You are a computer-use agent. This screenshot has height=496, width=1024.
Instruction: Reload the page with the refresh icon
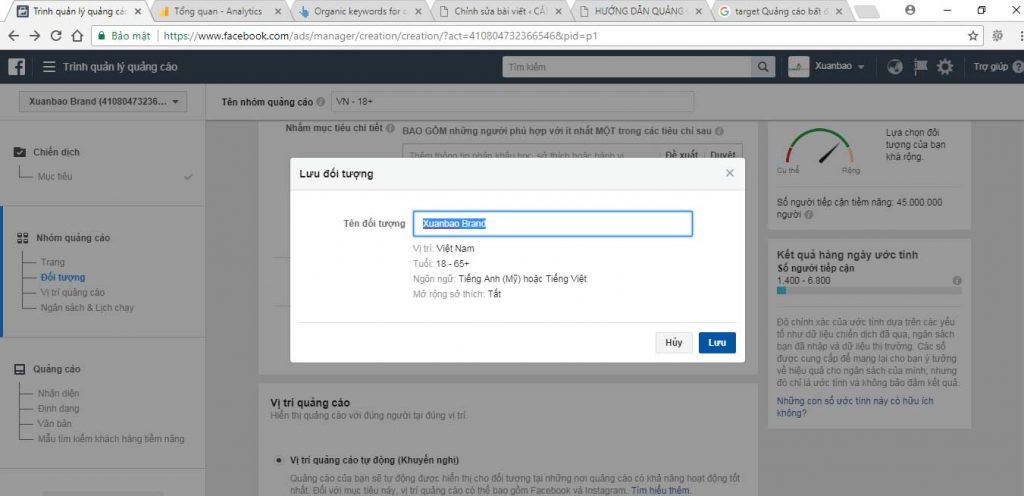point(56,36)
